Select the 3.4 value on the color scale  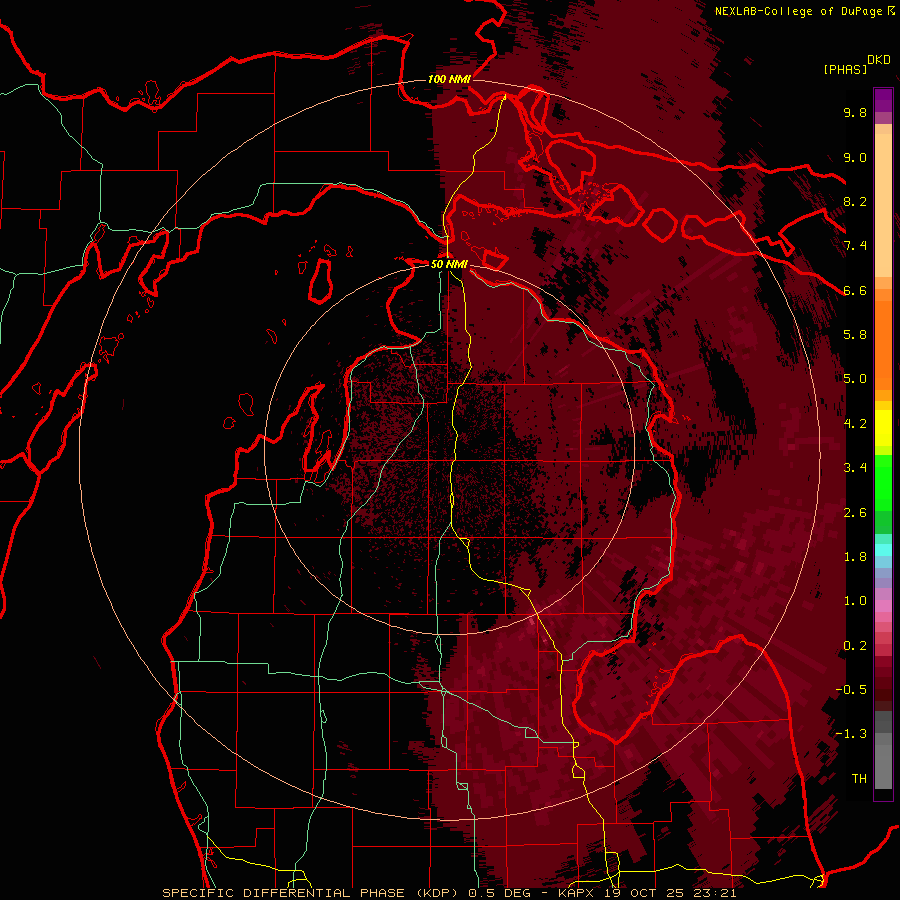tap(855, 468)
